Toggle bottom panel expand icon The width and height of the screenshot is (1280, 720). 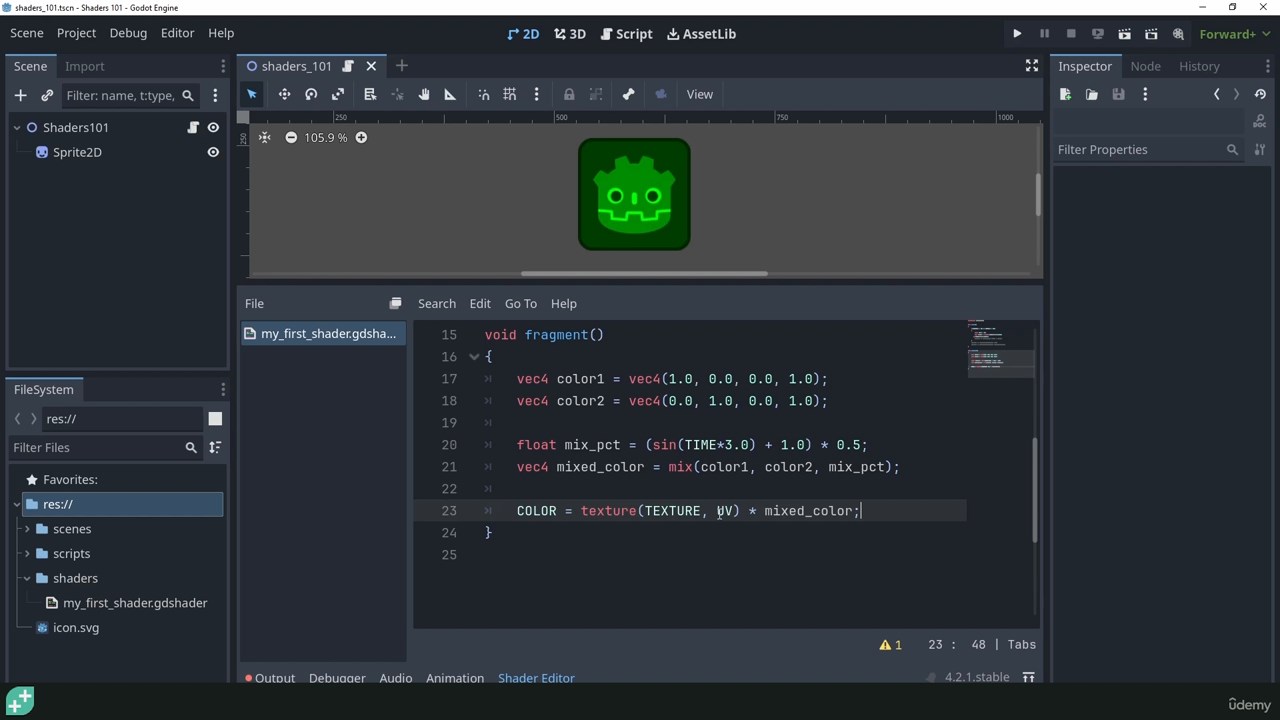click(1028, 677)
